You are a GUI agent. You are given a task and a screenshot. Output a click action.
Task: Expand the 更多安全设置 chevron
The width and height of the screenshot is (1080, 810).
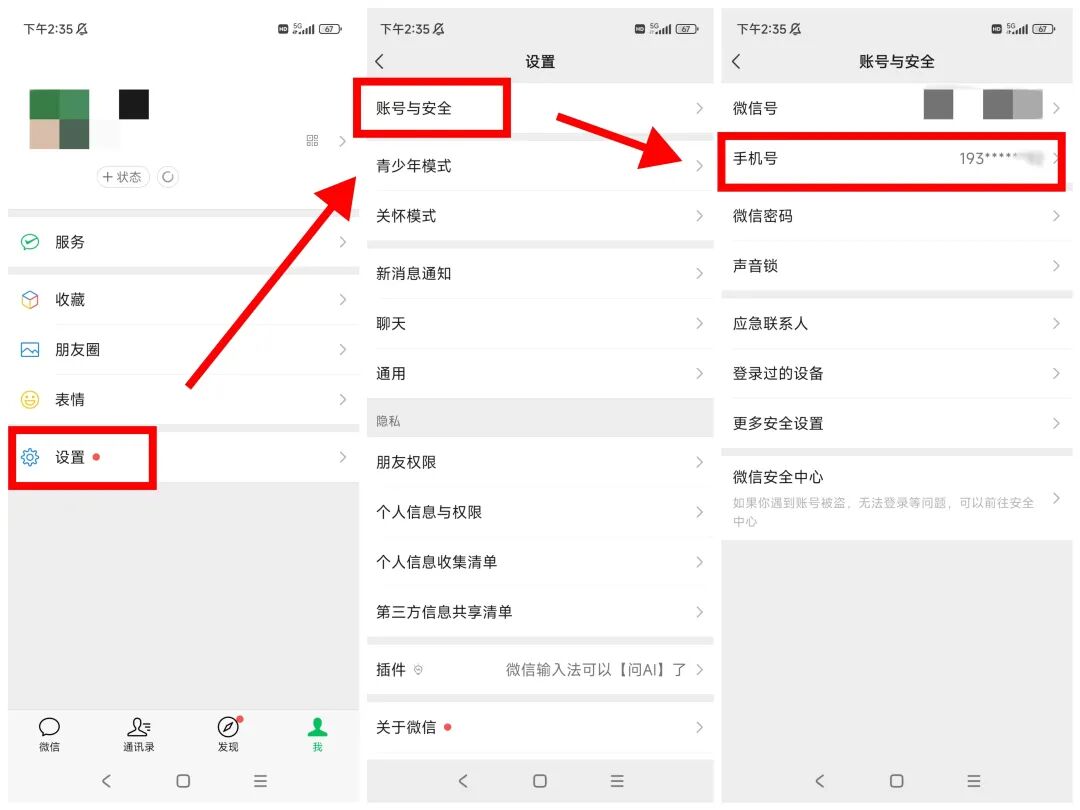(x=1058, y=423)
